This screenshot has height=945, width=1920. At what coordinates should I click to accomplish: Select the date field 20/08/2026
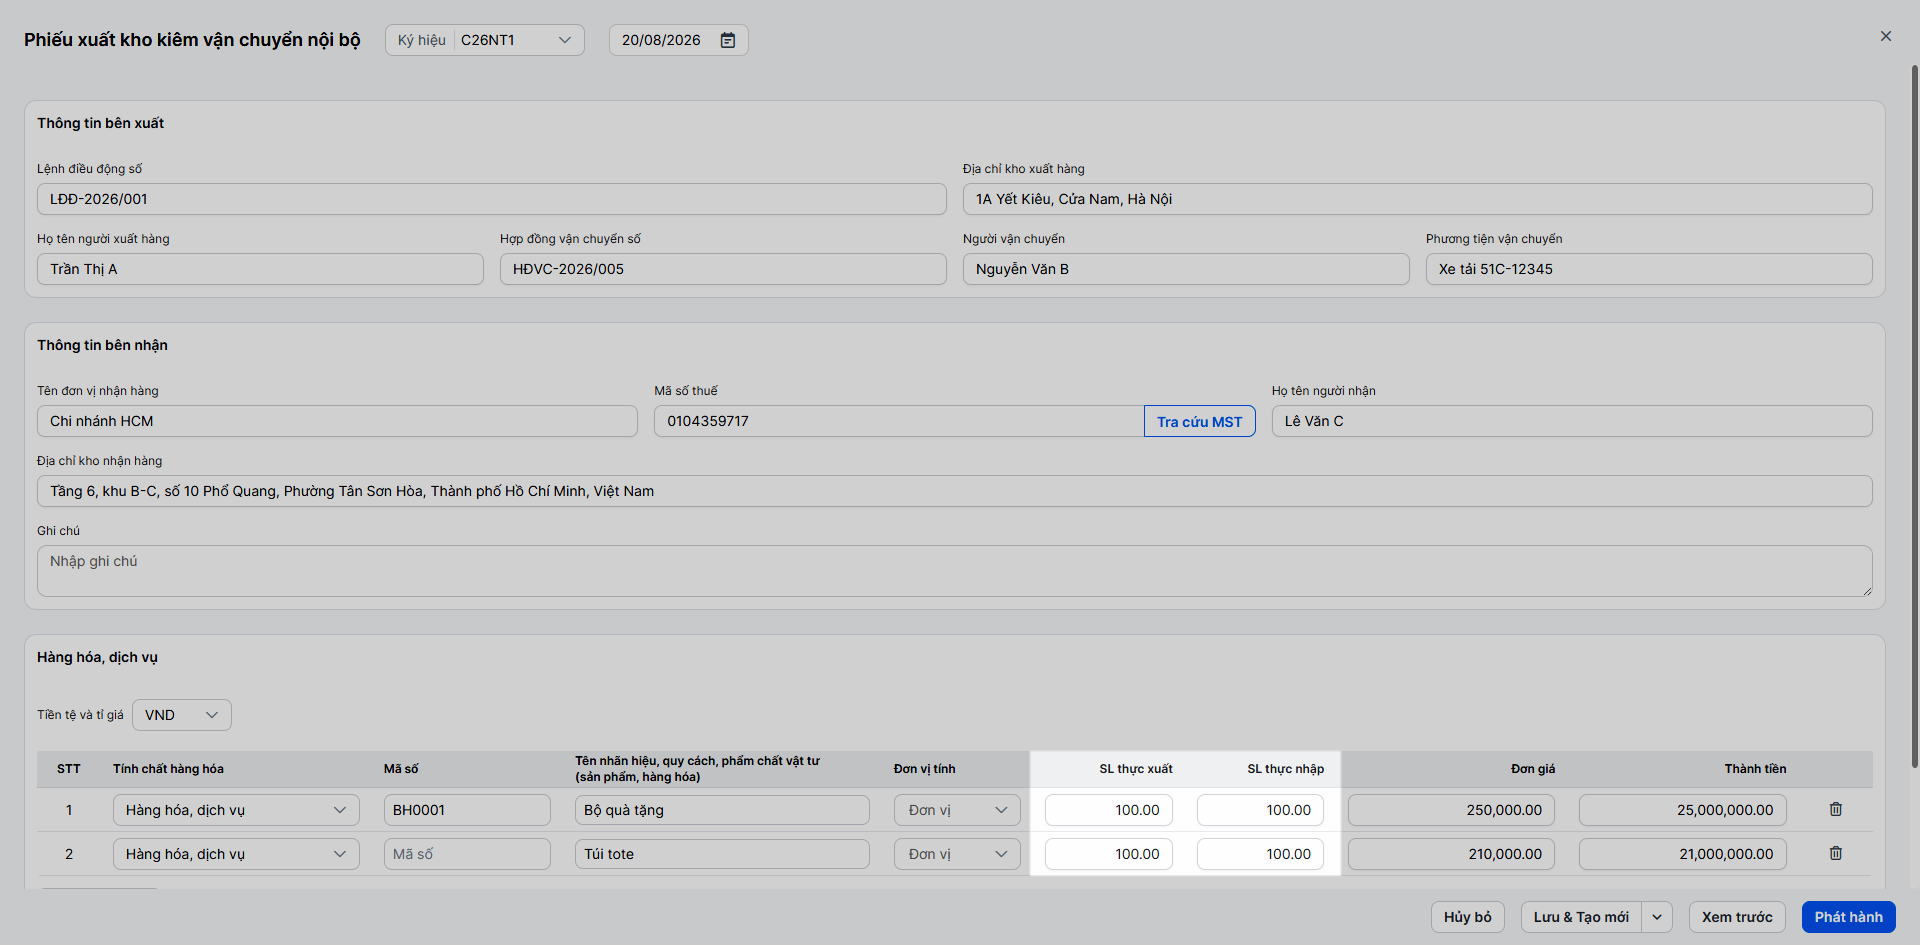[679, 40]
